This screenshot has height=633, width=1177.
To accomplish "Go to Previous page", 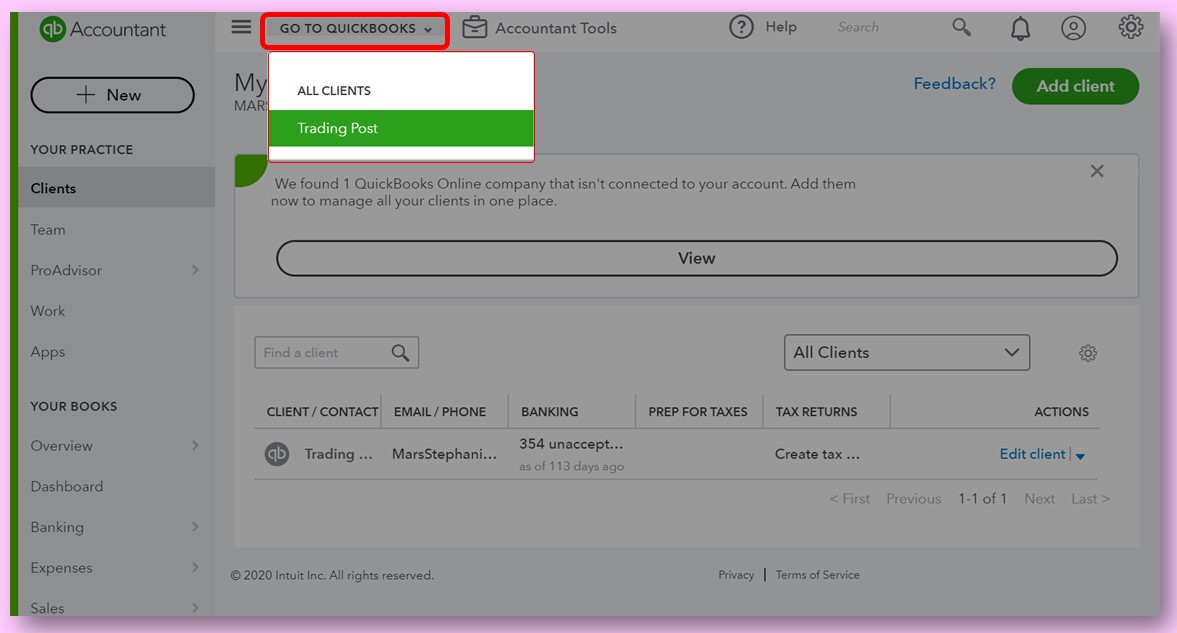I will tap(914, 499).
